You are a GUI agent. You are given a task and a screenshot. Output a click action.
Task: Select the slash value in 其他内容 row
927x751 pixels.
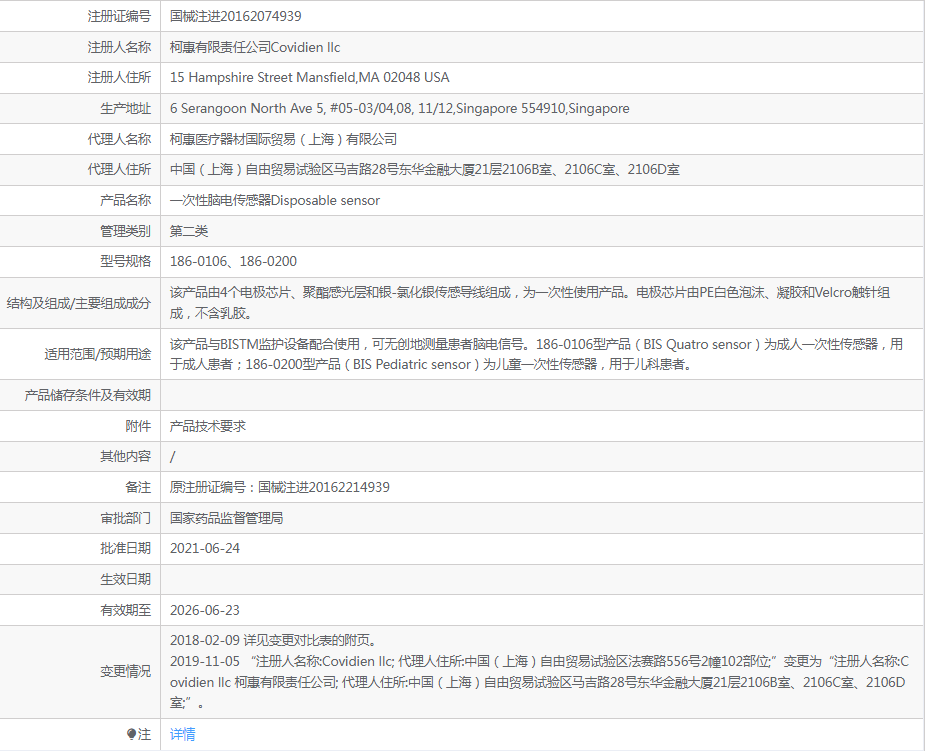pyautogui.click(x=172, y=457)
